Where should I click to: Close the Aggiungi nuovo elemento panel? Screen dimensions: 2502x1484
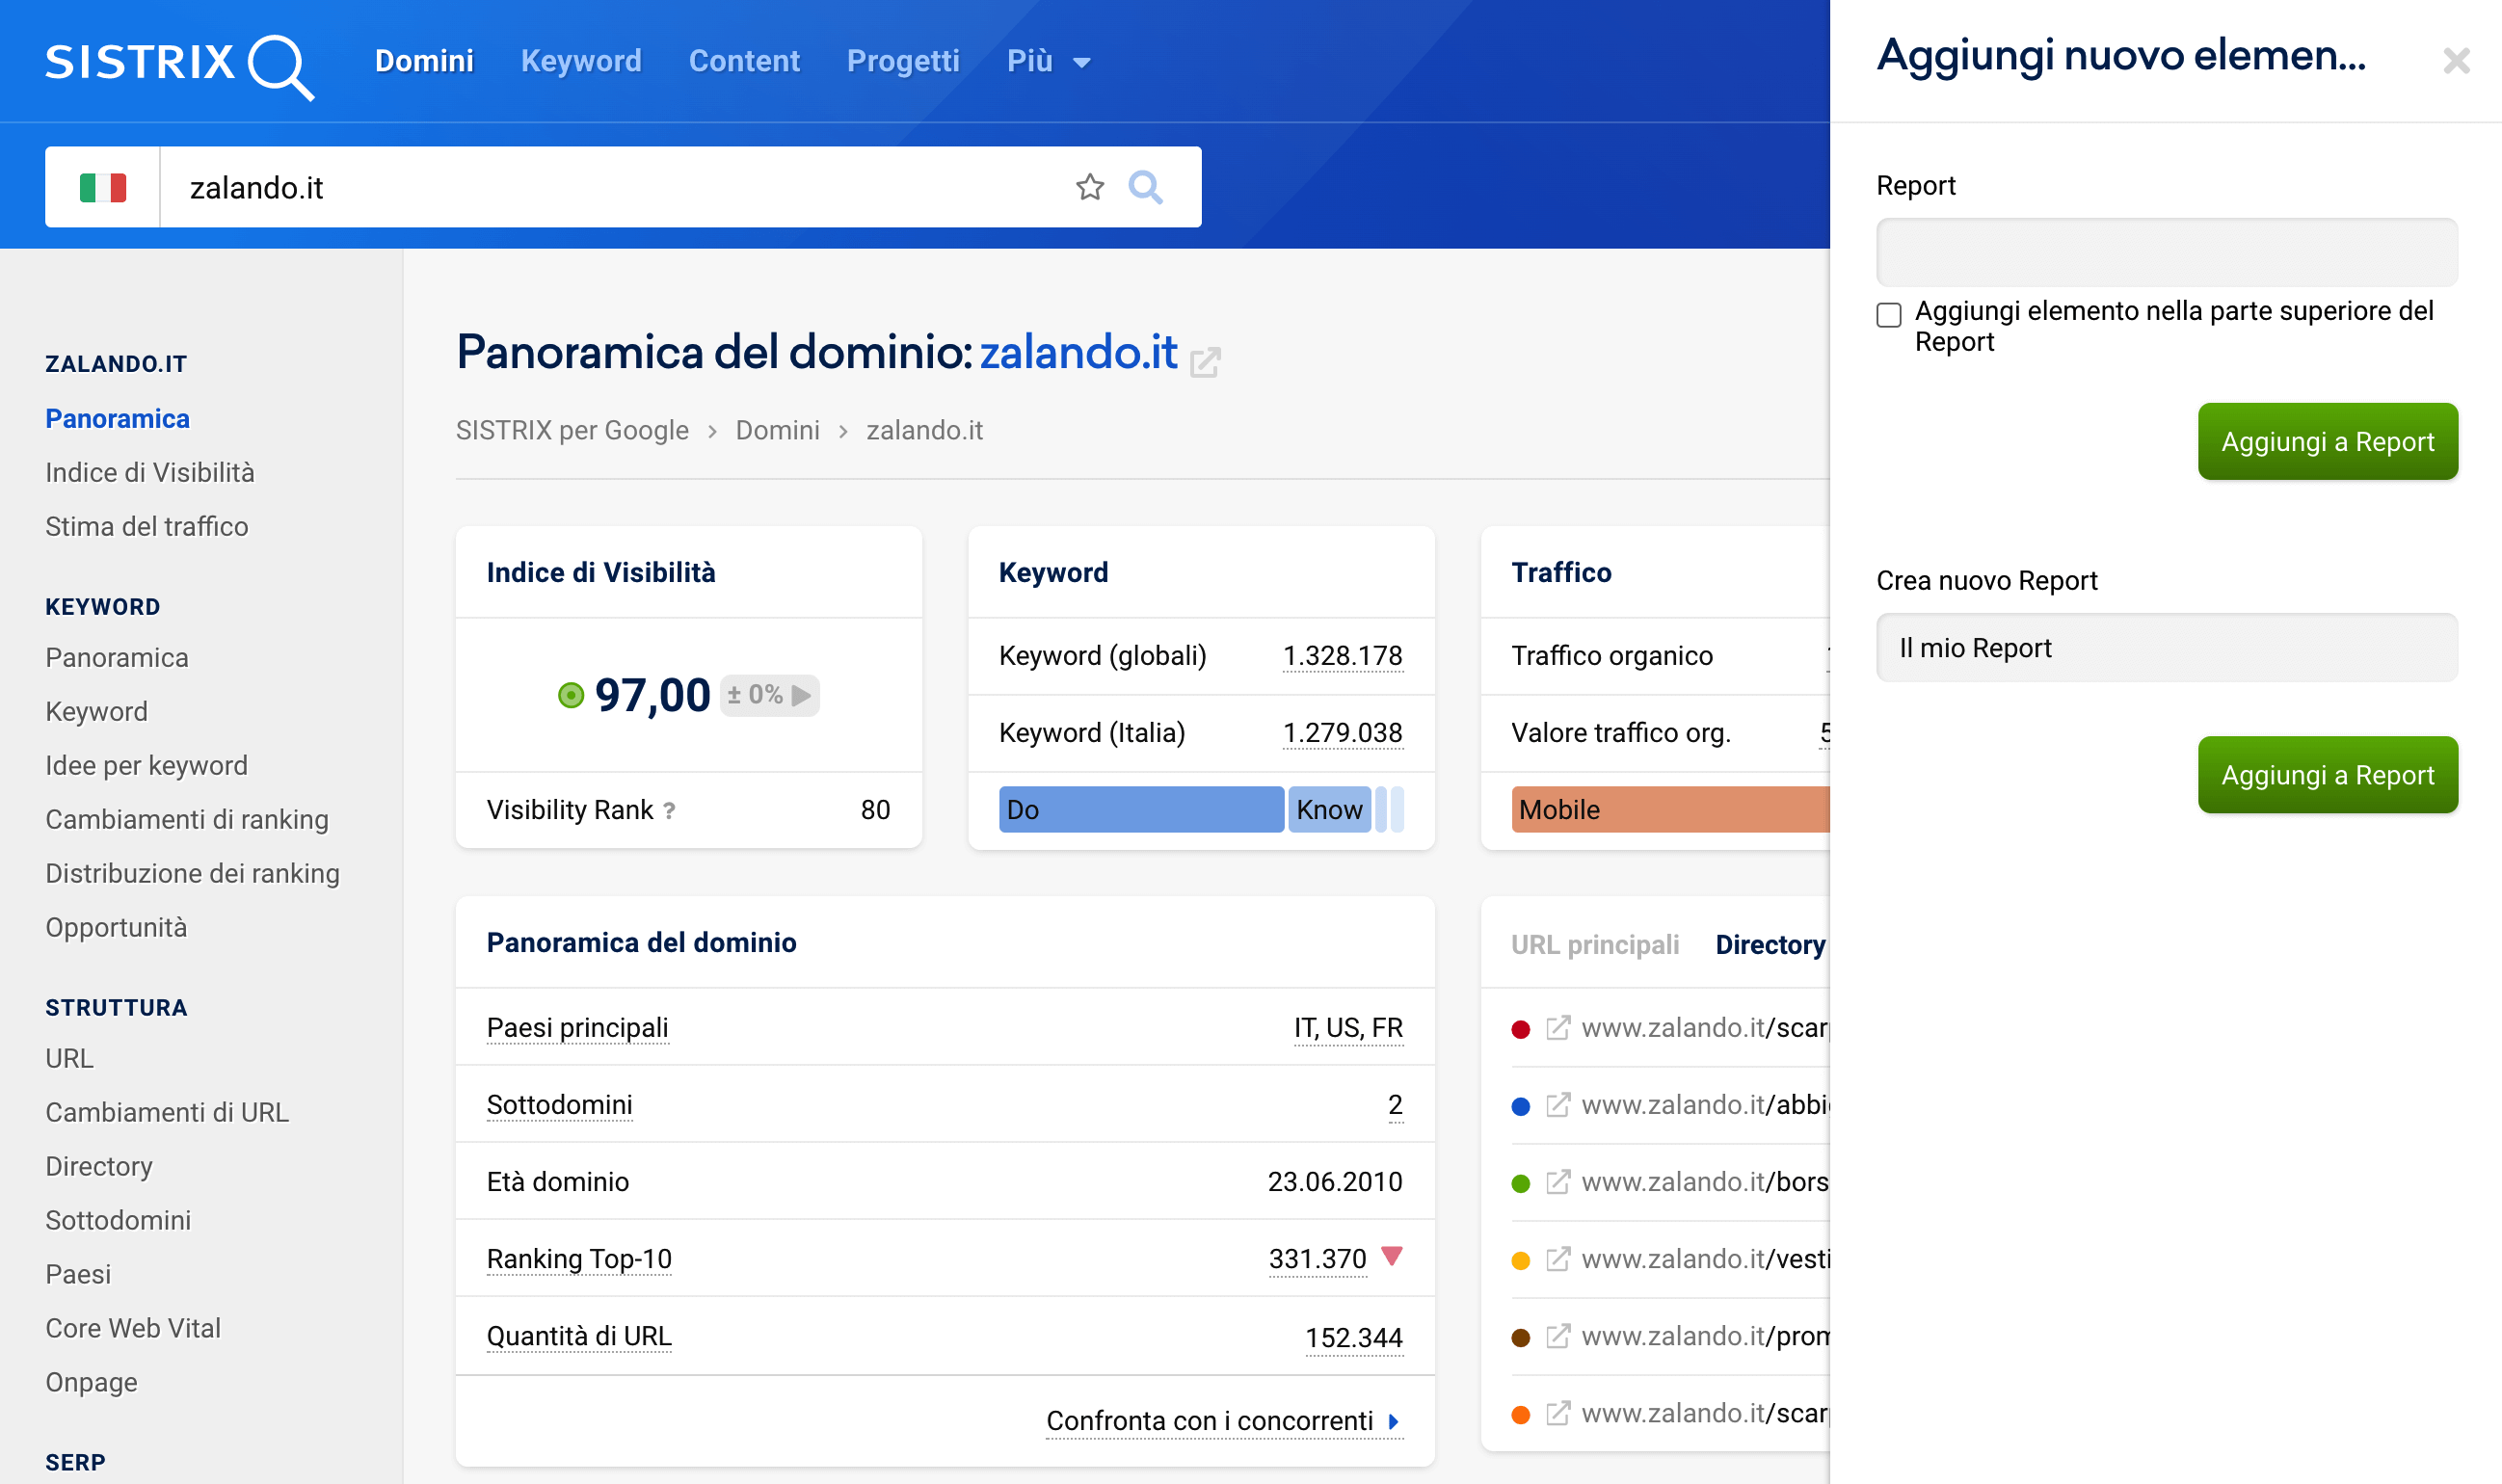click(x=2456, y=61)
